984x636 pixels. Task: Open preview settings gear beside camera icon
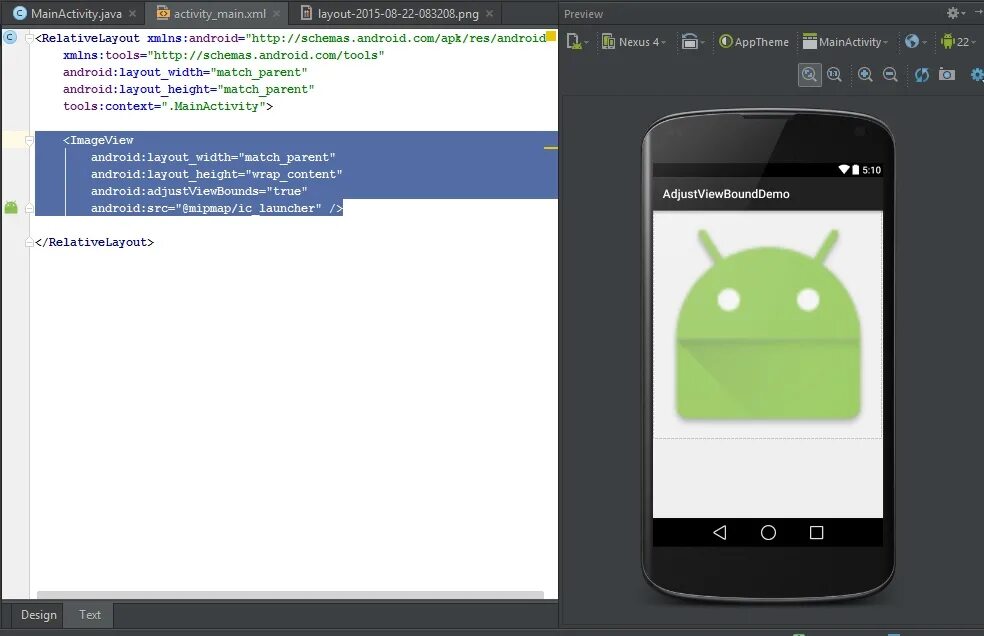(x=977, y=75)
